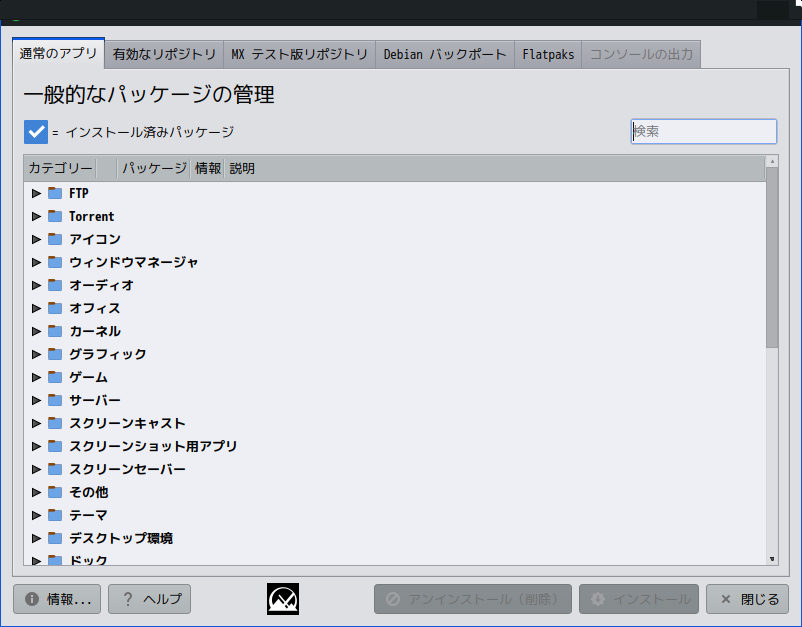Viewport: 802px width, 627px height.
Task: Click the スクリーンセーバー folder icon
Action: click(x=55, y=469)
